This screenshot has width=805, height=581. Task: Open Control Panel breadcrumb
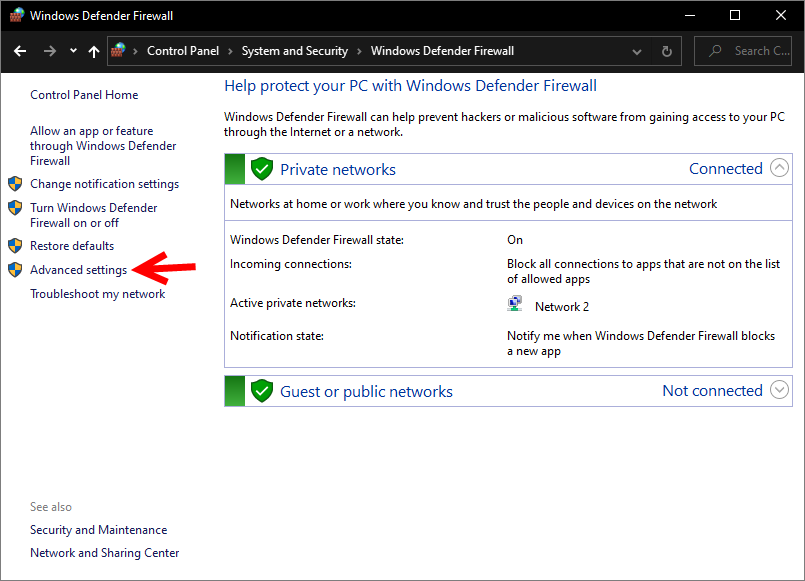pos(183,51)
